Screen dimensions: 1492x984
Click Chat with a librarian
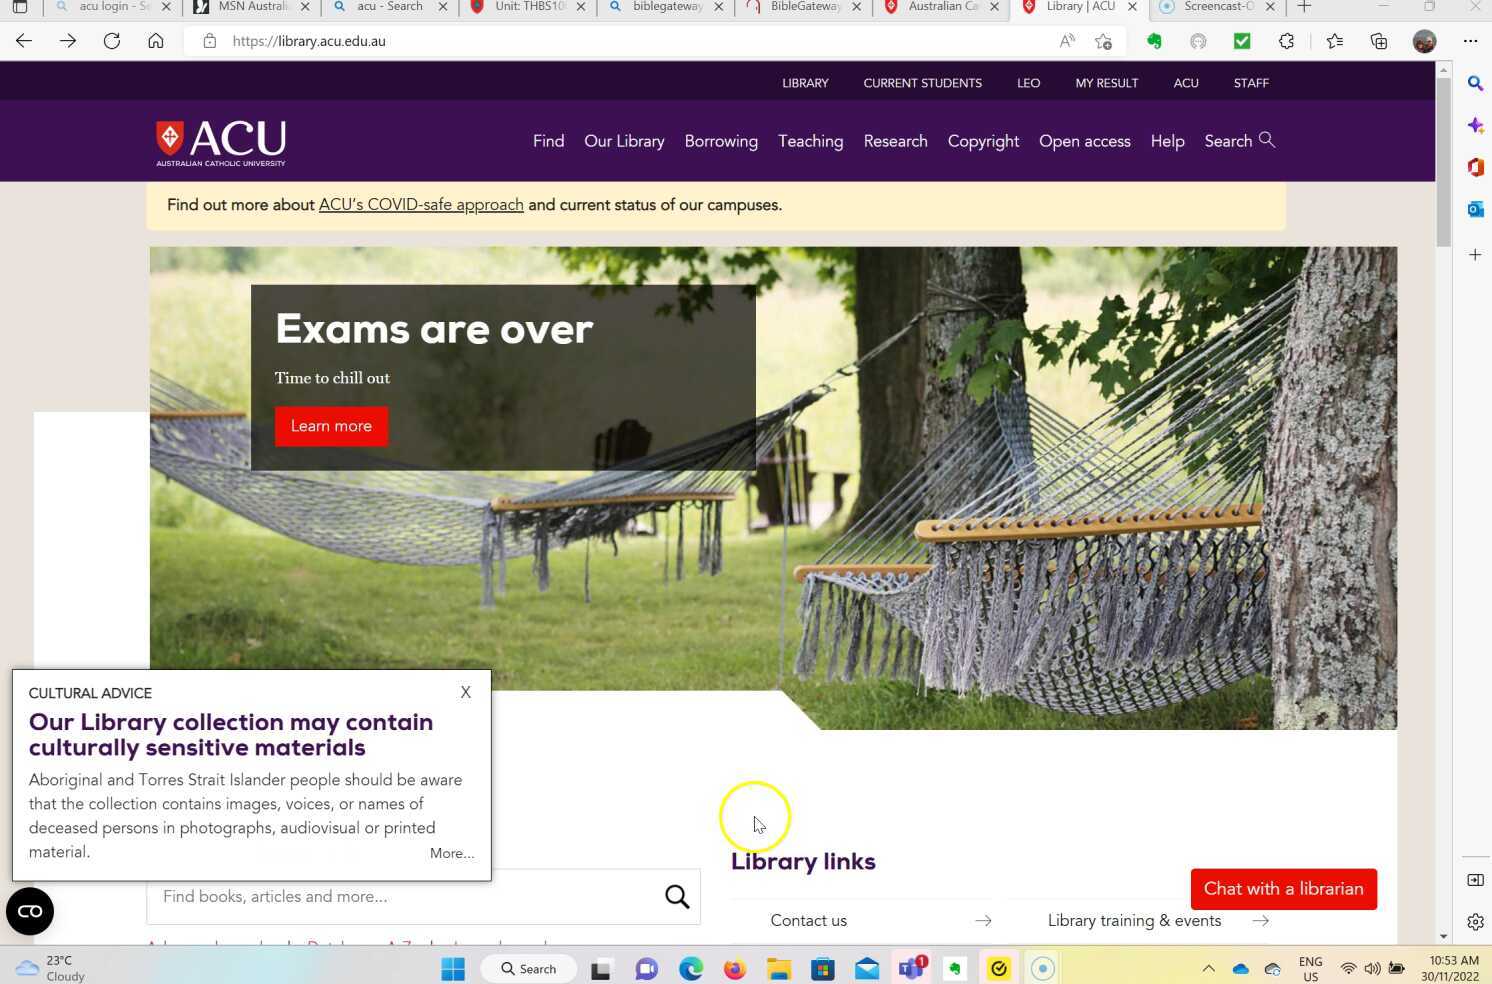[x=1284, y=889]
